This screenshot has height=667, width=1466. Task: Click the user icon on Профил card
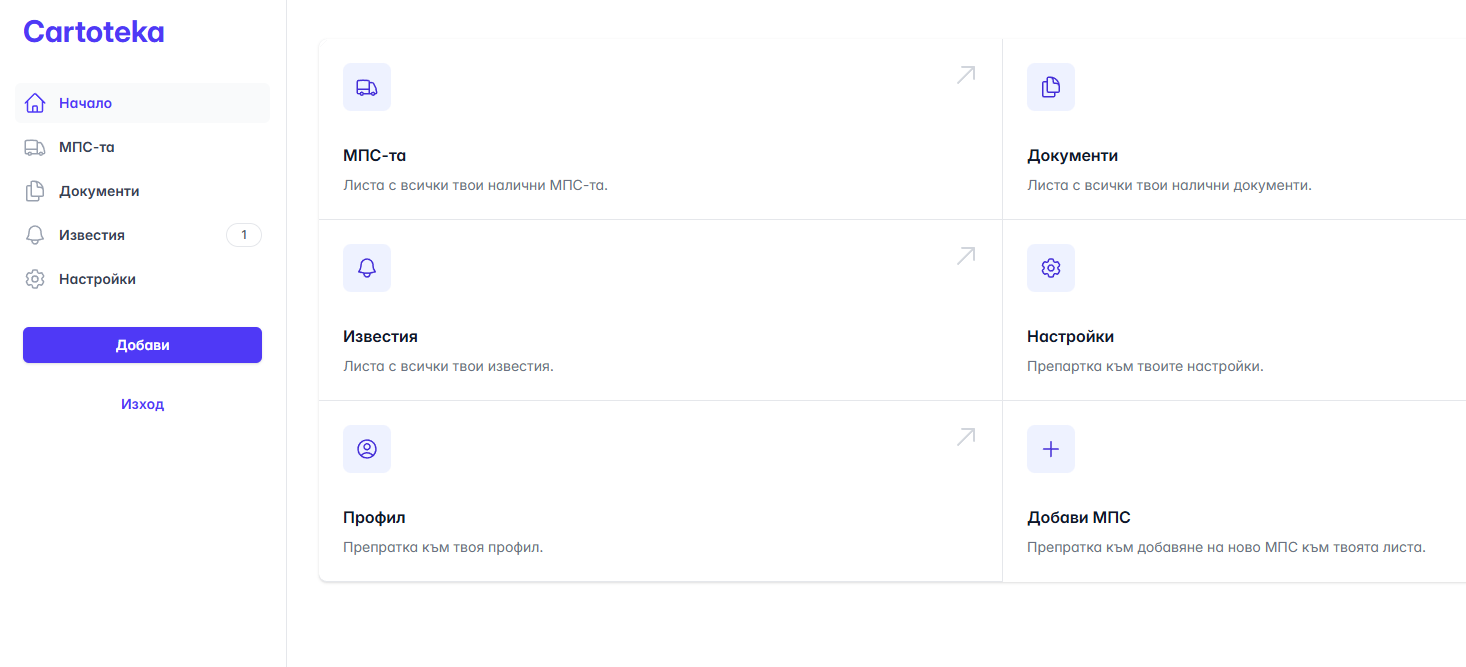pyautogui.click(x=367, y=449)
